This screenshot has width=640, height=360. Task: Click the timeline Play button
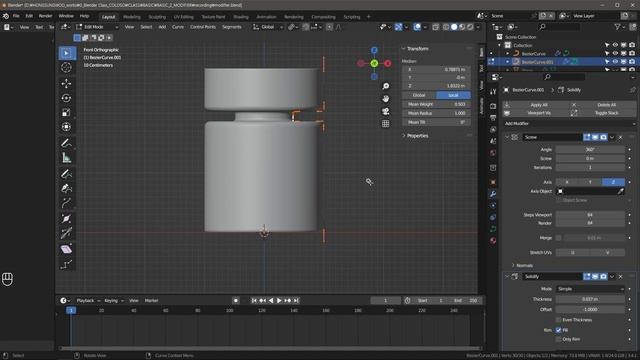(x=279, y=301)
